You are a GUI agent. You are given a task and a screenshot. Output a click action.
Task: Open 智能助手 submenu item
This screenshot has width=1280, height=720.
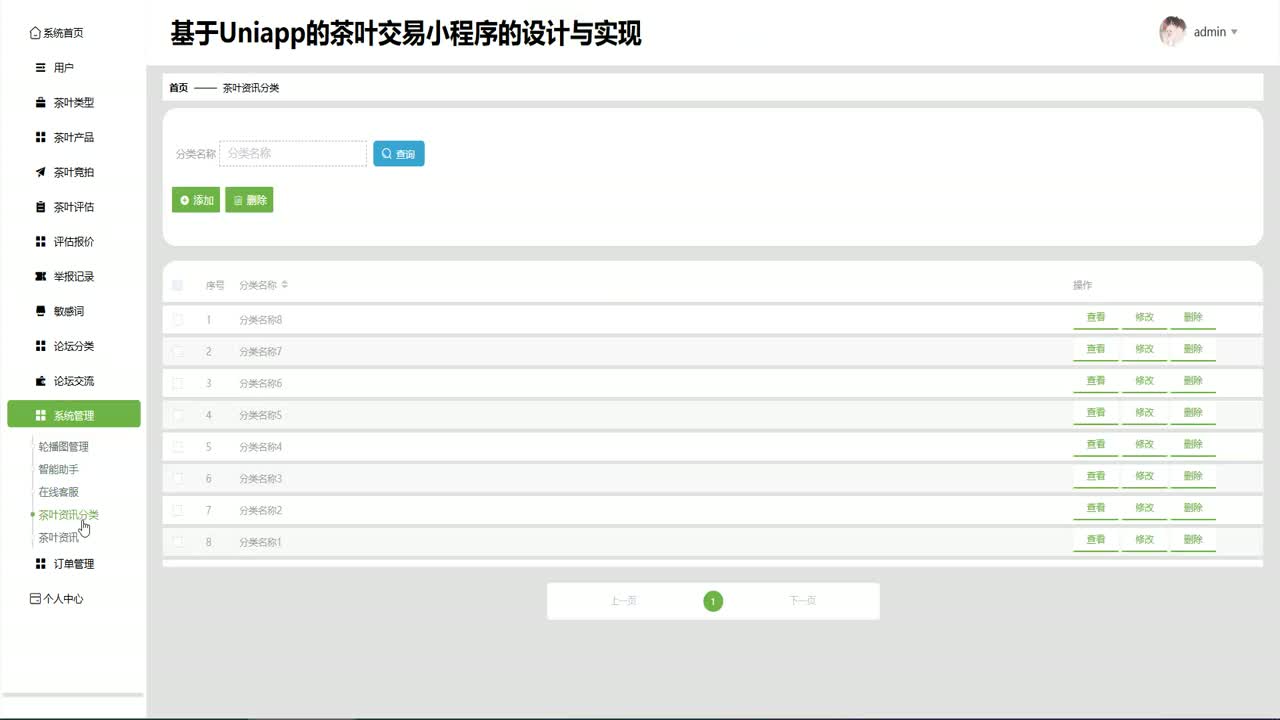[58, 470]
